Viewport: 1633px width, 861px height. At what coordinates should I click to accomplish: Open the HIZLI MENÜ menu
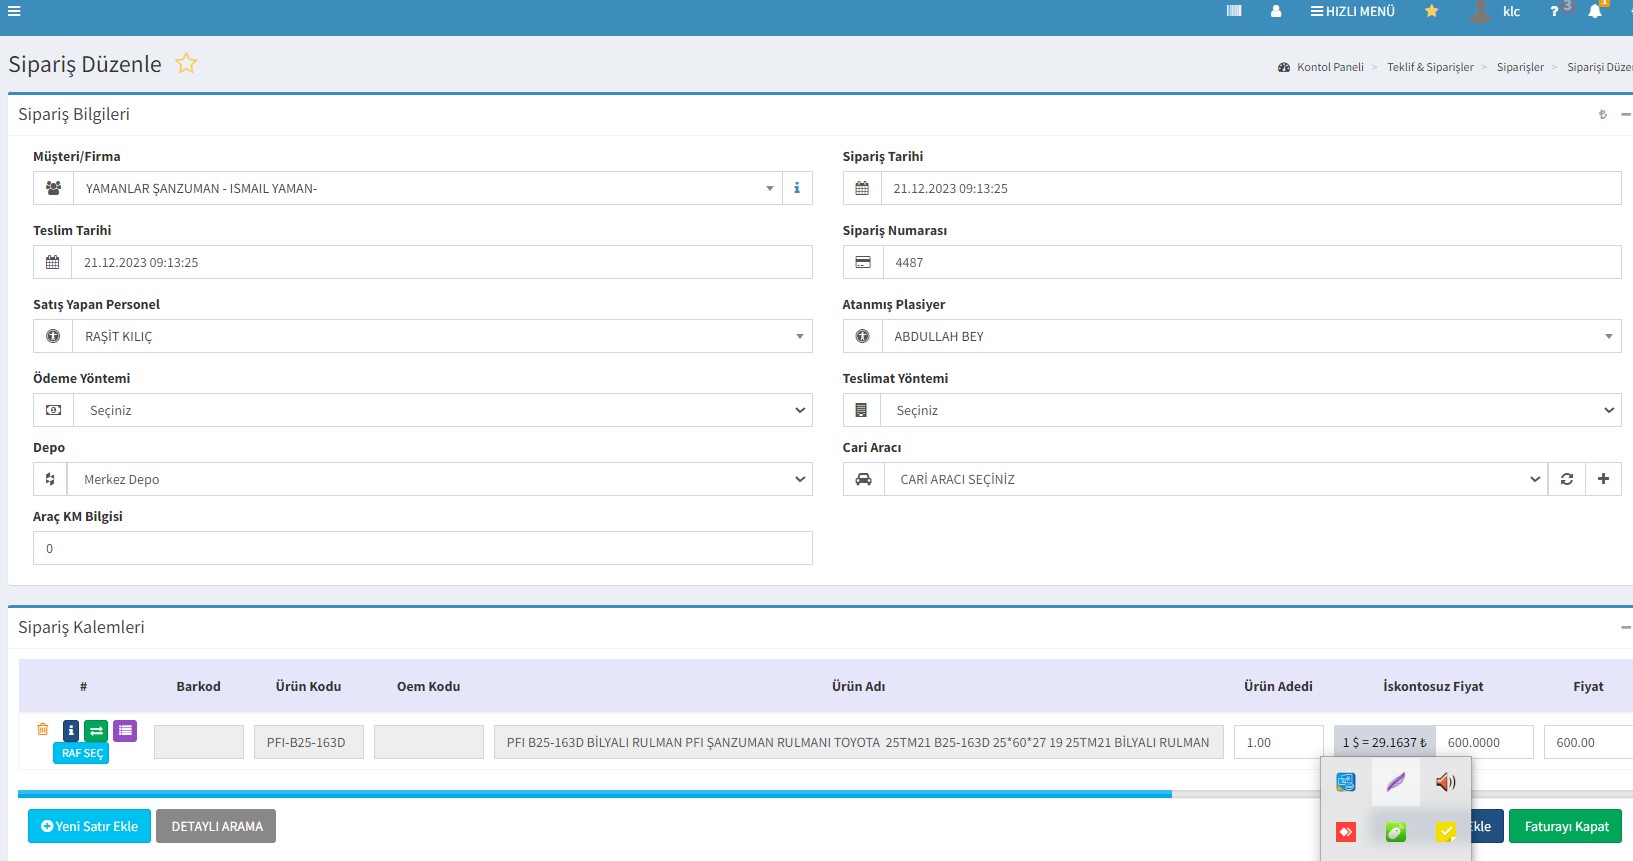pos(1352,11)
